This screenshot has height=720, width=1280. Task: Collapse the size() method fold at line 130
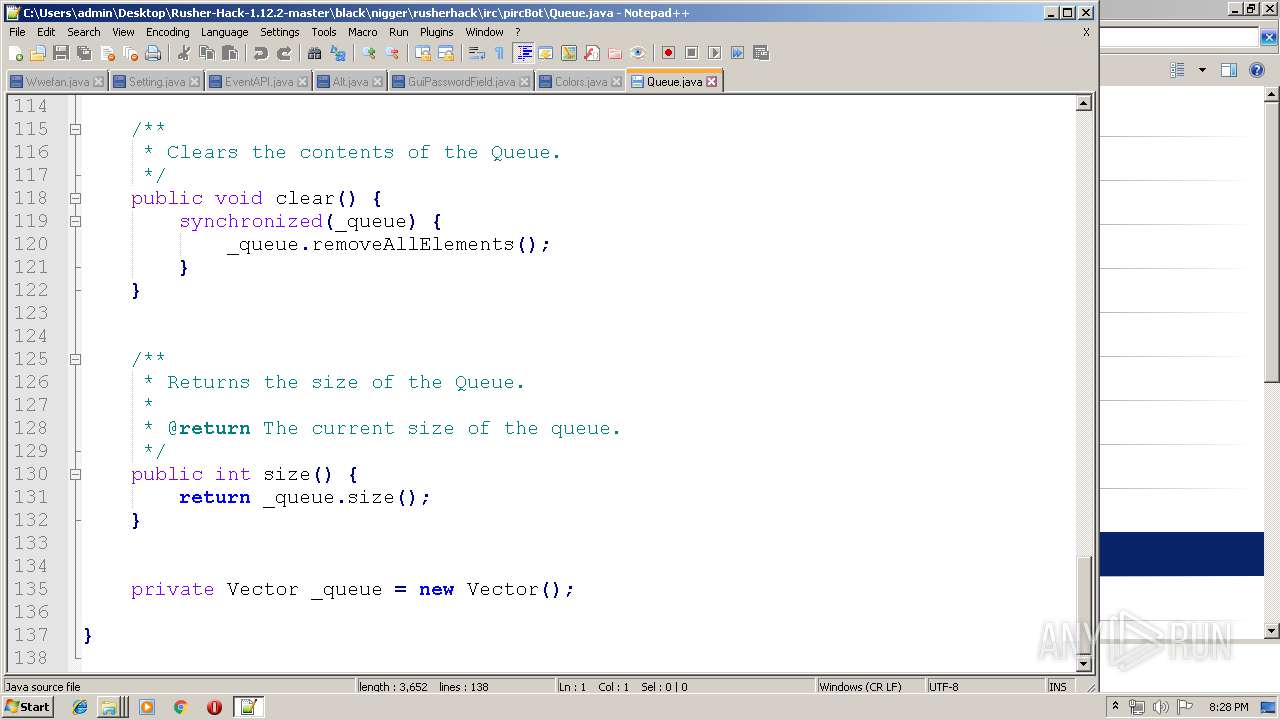pos(75,474)
